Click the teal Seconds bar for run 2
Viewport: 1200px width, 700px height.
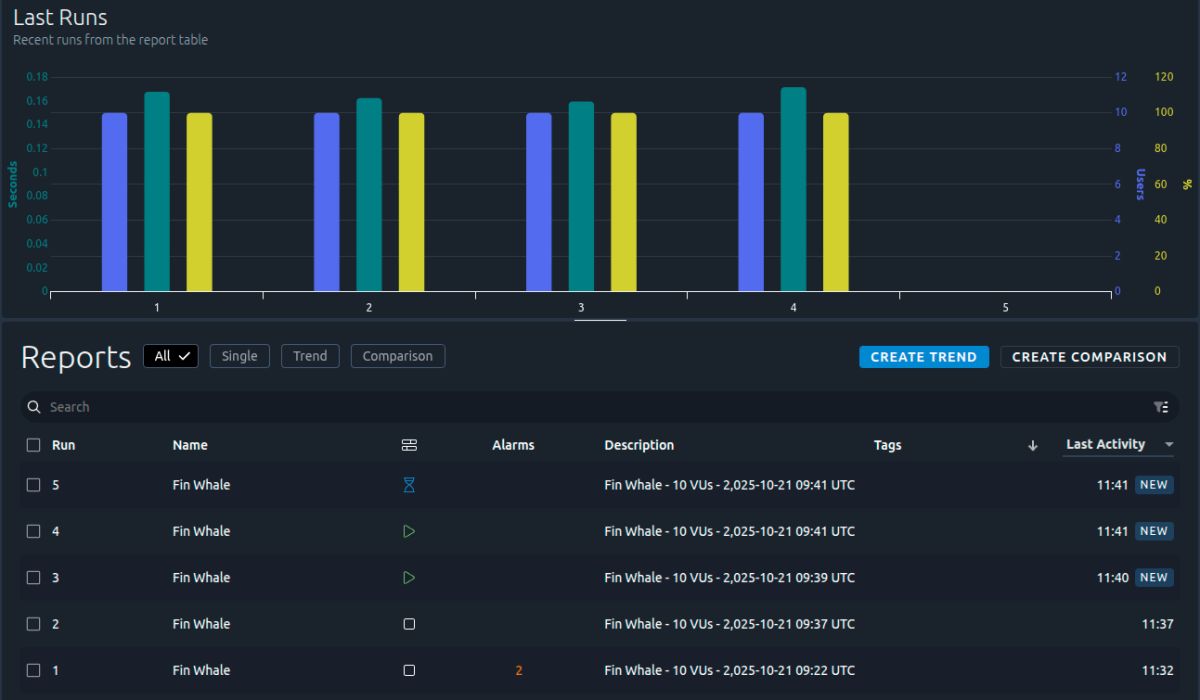(x=369, y=195)
